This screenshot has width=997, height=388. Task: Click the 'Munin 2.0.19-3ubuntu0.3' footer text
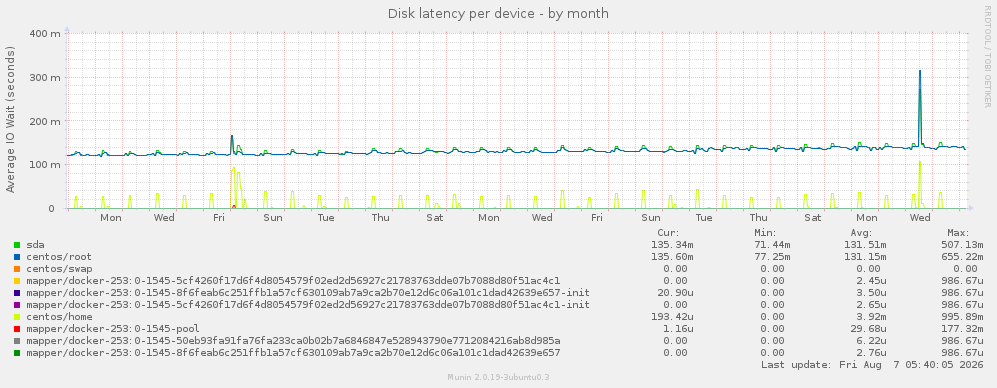pyautogui.click(x=498, y=377)
